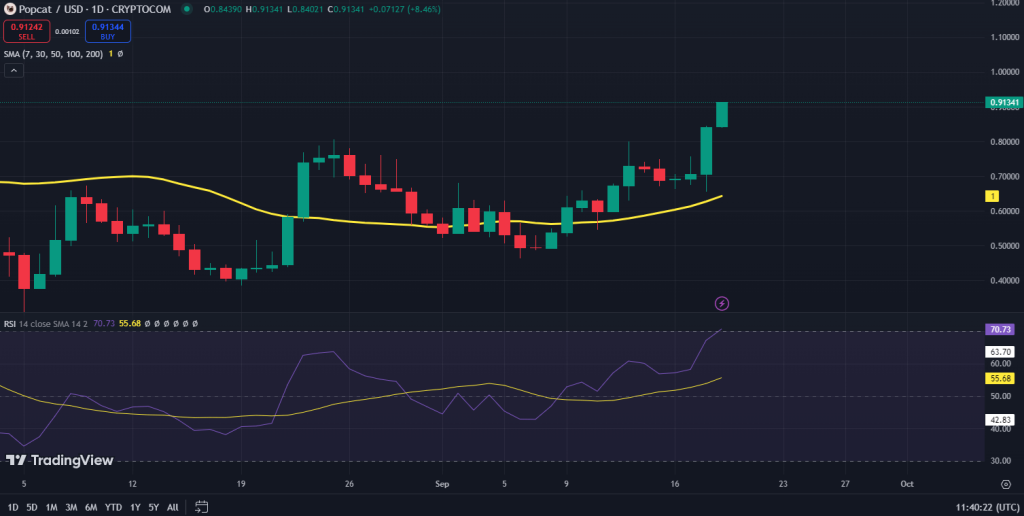Select the 6M time range
Image resolution: width=1024 pixels, height=516 pixels.
pos(91,506)
